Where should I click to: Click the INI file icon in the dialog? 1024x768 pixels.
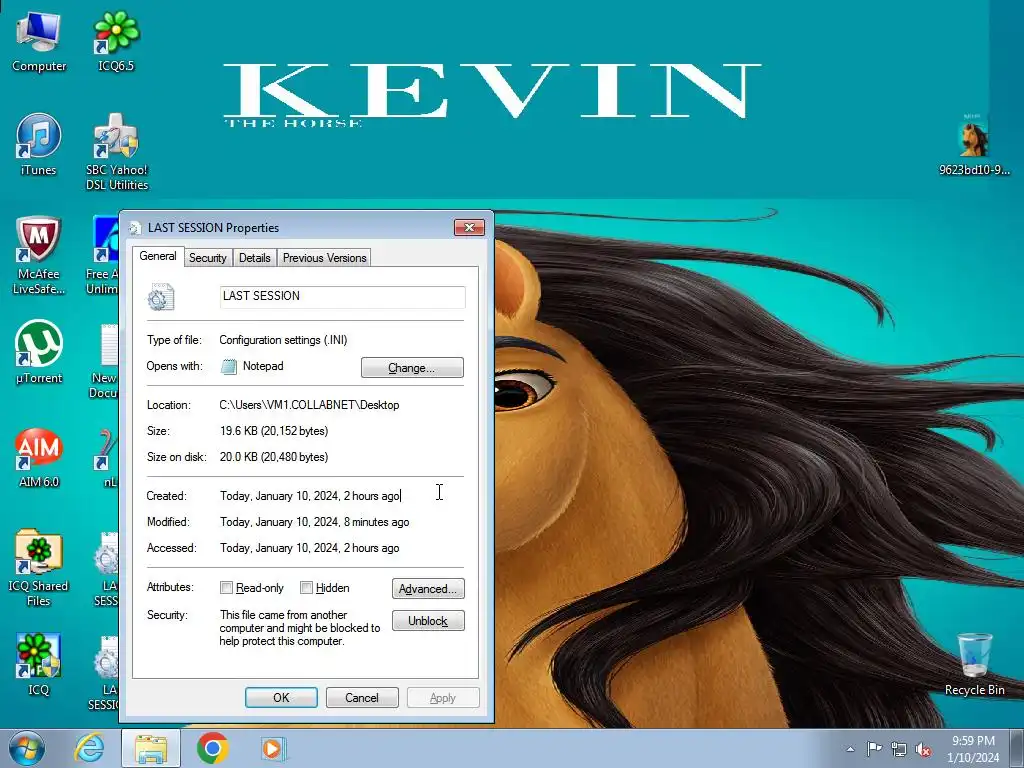pos(161,297)
